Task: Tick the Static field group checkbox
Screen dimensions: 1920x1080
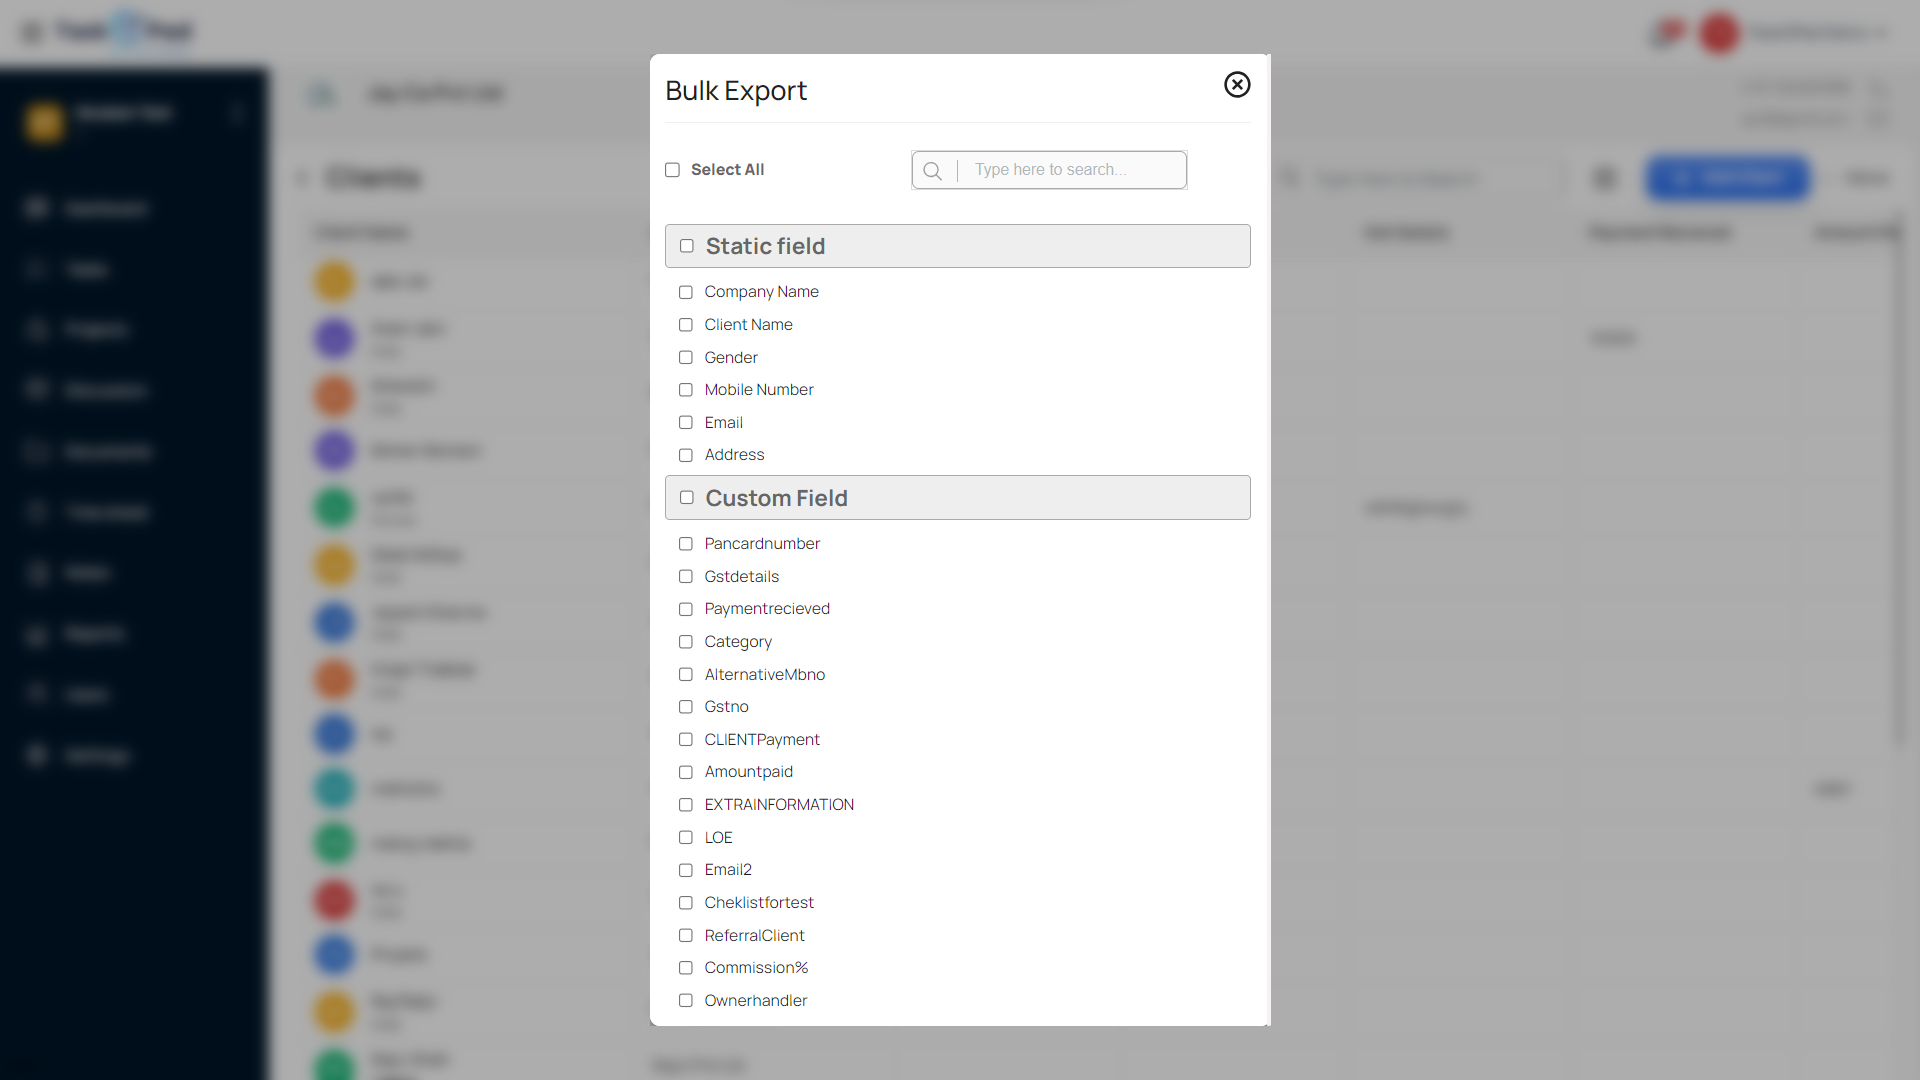Action: pos(687,246)
